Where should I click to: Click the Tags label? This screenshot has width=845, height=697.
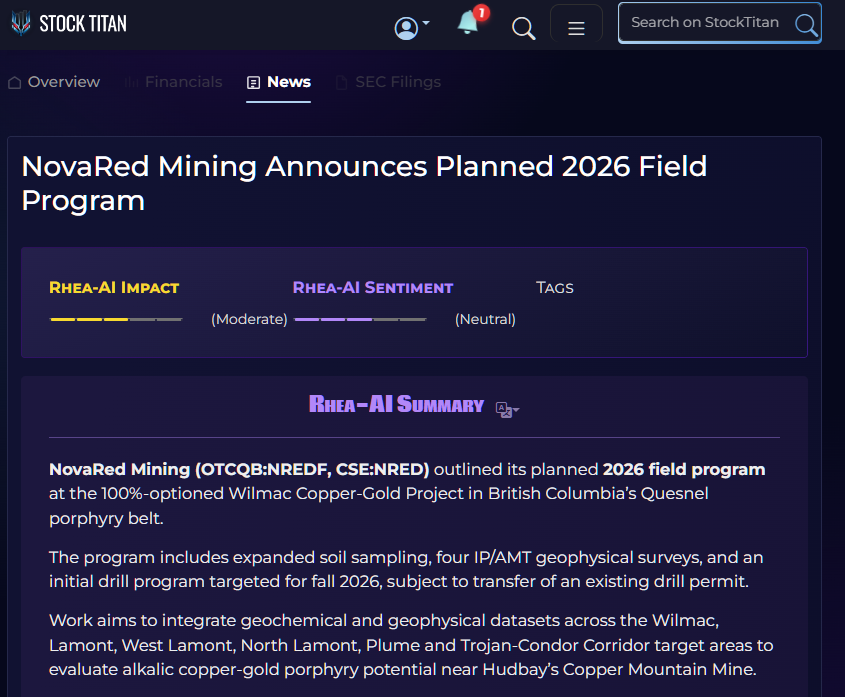(x=555, y=287)
